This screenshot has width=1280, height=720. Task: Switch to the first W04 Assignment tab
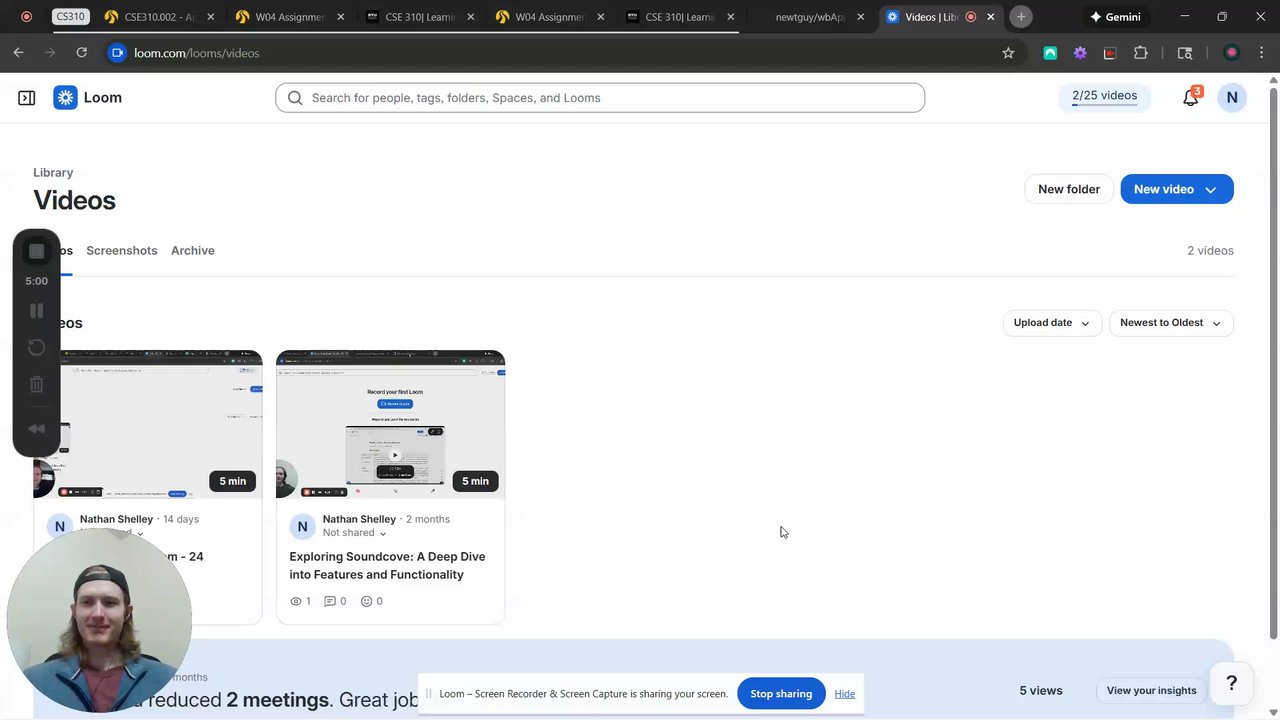coord(280,17)
